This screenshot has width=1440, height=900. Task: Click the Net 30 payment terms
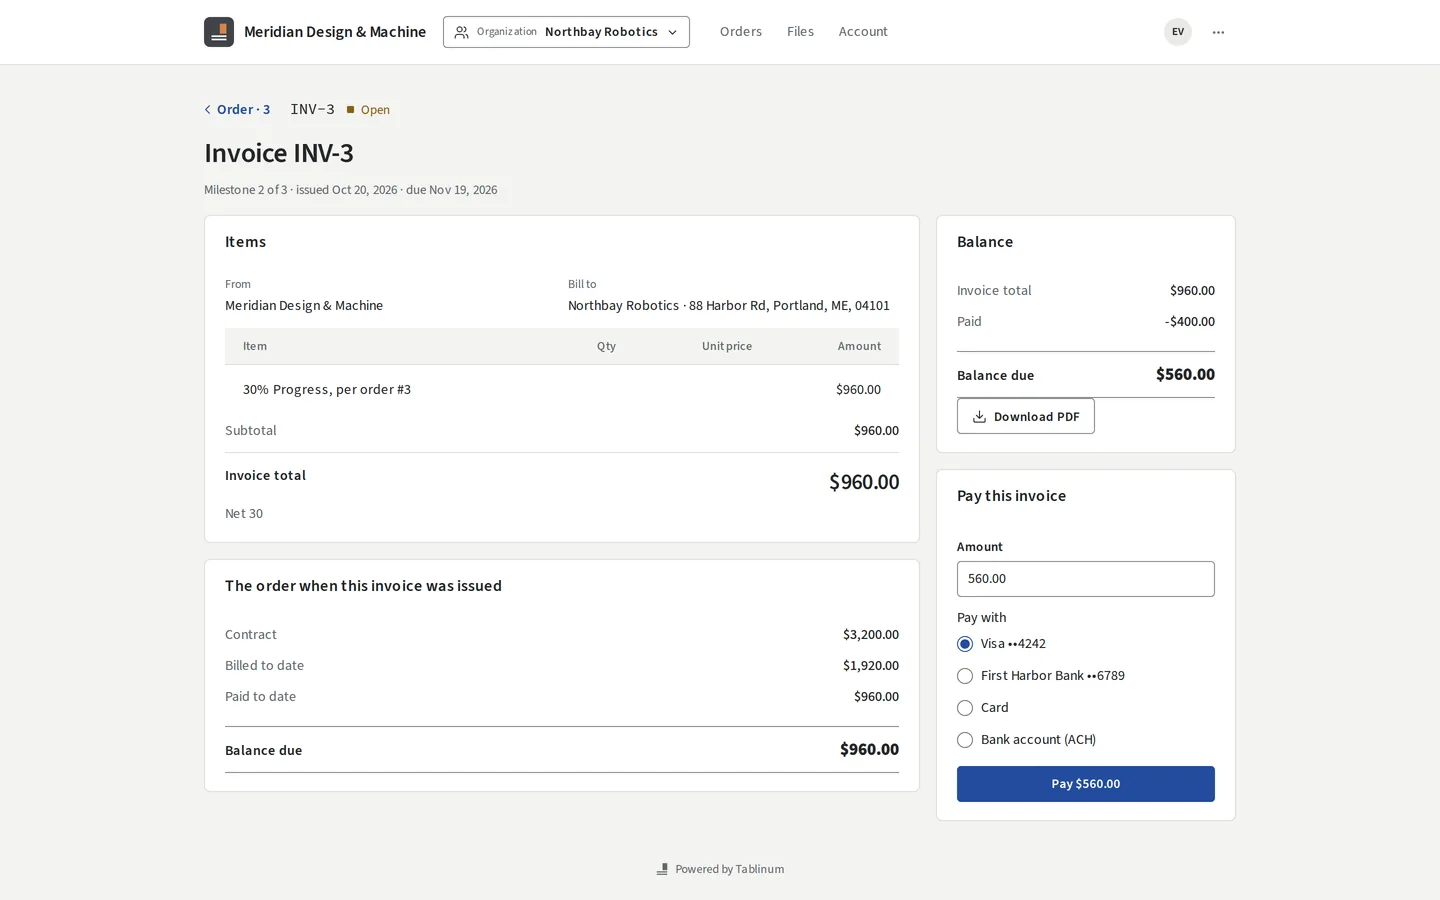(244, 514)
